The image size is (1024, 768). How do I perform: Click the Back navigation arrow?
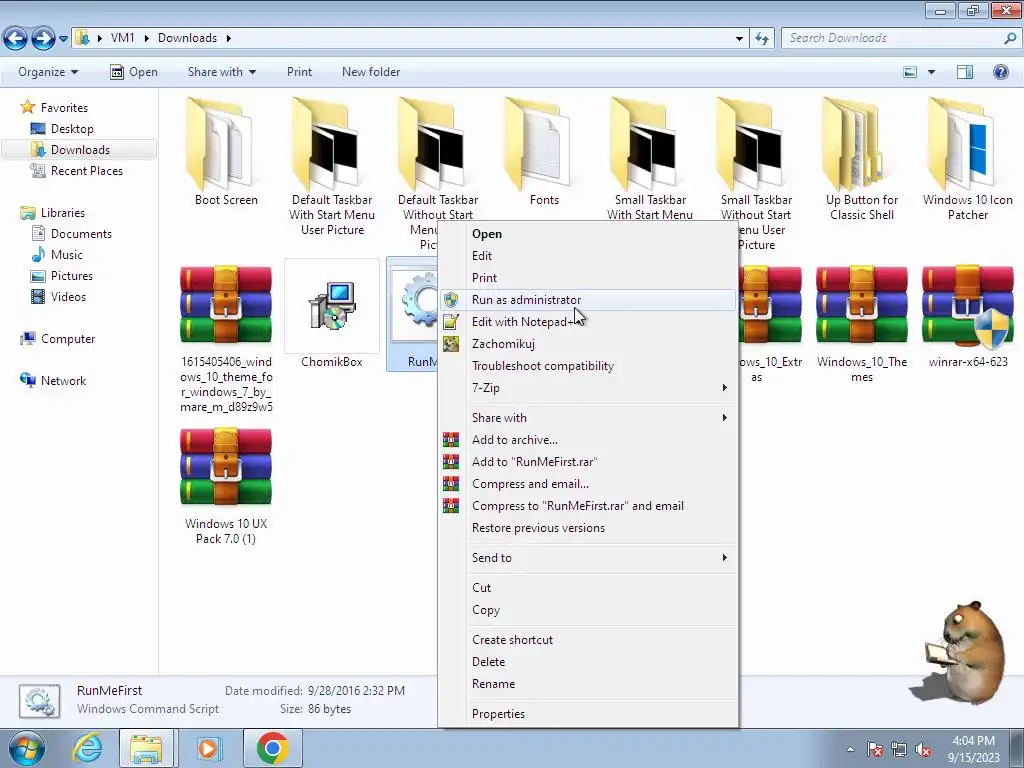[16, 39]
